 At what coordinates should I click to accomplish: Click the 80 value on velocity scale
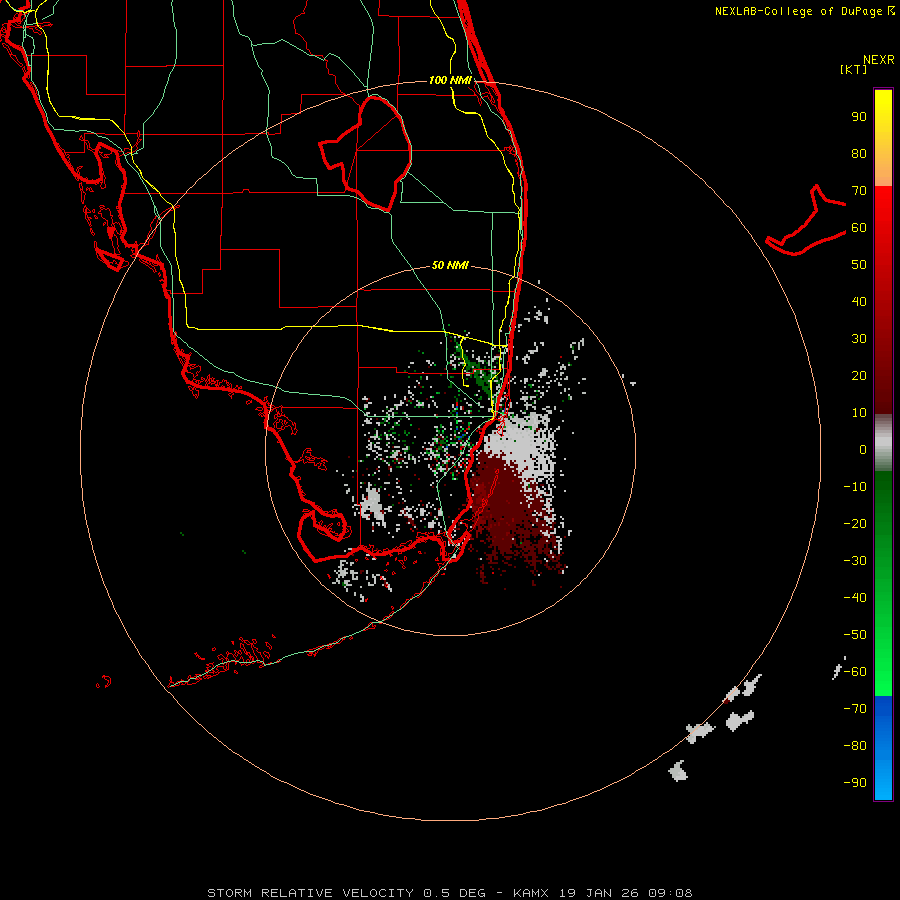click(x=859, y=154)
